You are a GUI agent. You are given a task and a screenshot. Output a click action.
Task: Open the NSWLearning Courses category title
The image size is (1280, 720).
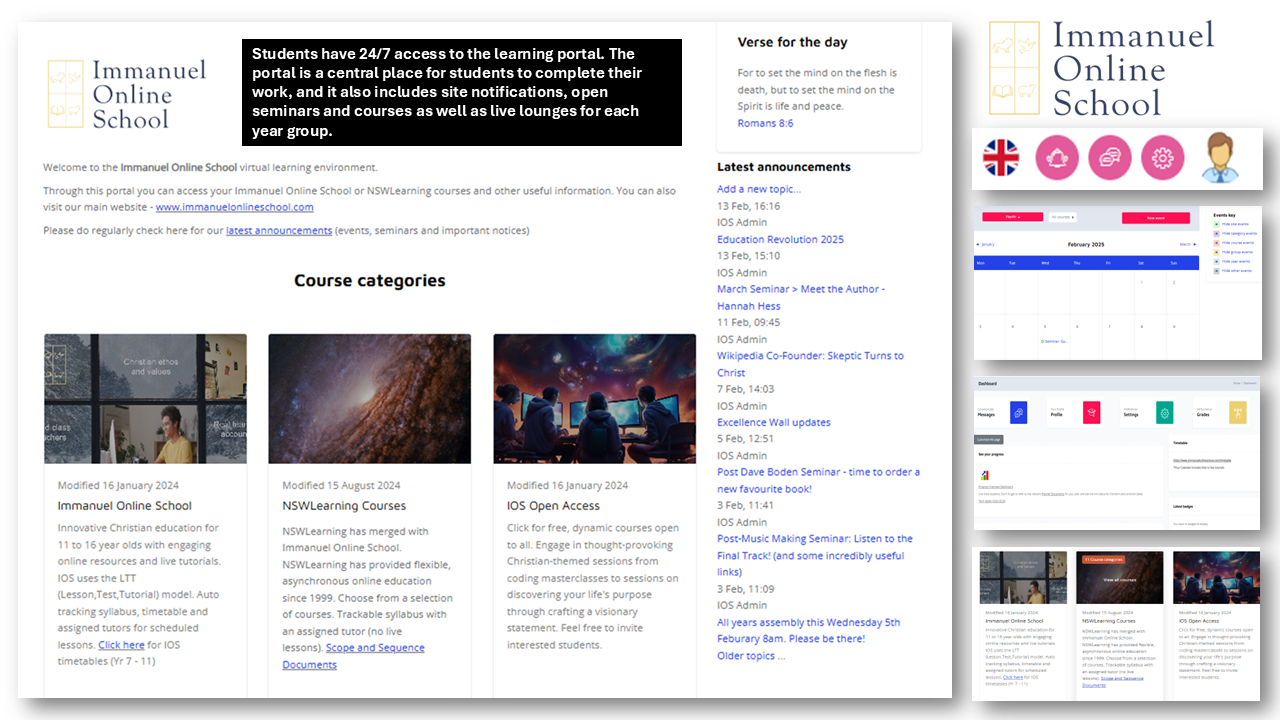344,506
